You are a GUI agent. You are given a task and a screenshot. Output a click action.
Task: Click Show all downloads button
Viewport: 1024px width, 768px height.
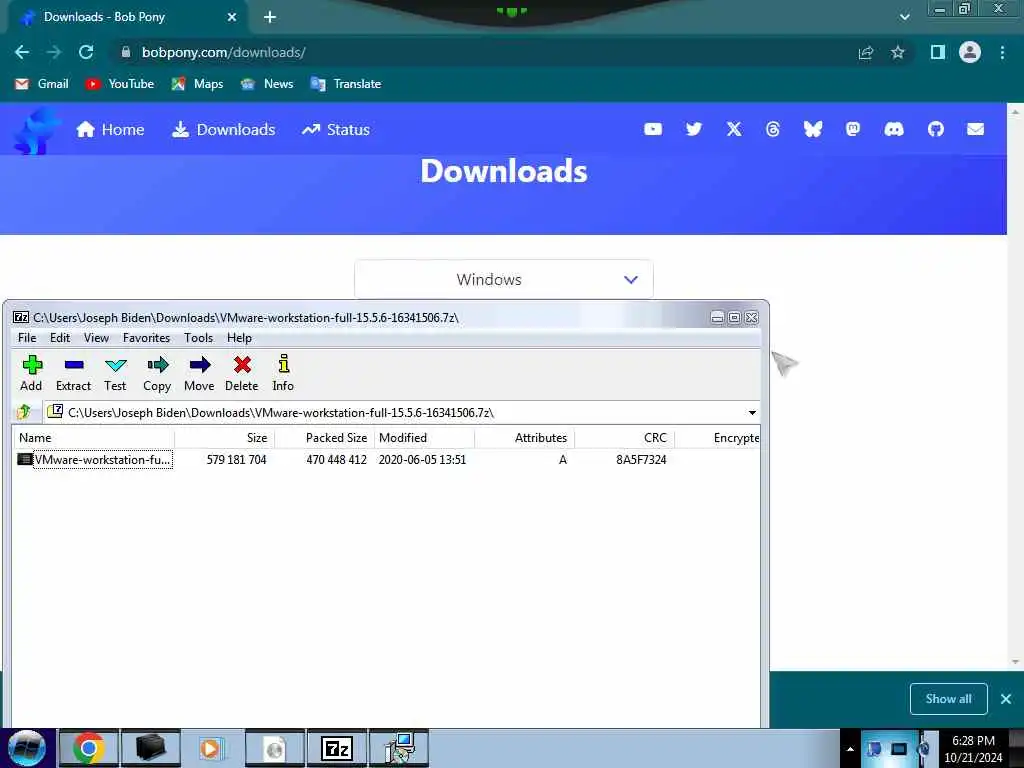pyautogui.click(x=948, y=699)
